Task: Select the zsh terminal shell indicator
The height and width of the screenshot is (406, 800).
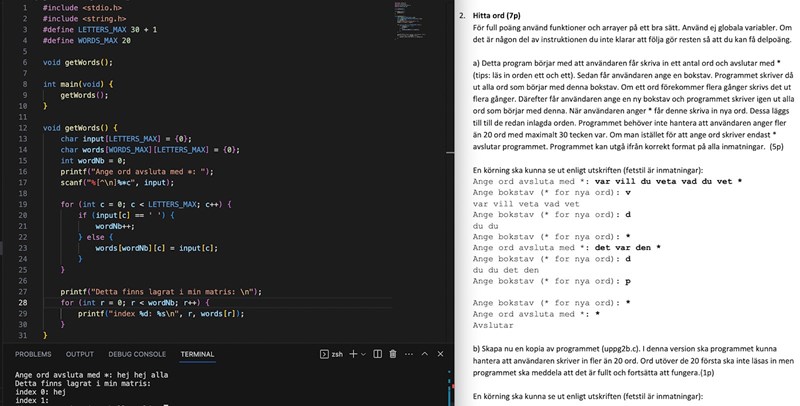Action: click(332, 354)
